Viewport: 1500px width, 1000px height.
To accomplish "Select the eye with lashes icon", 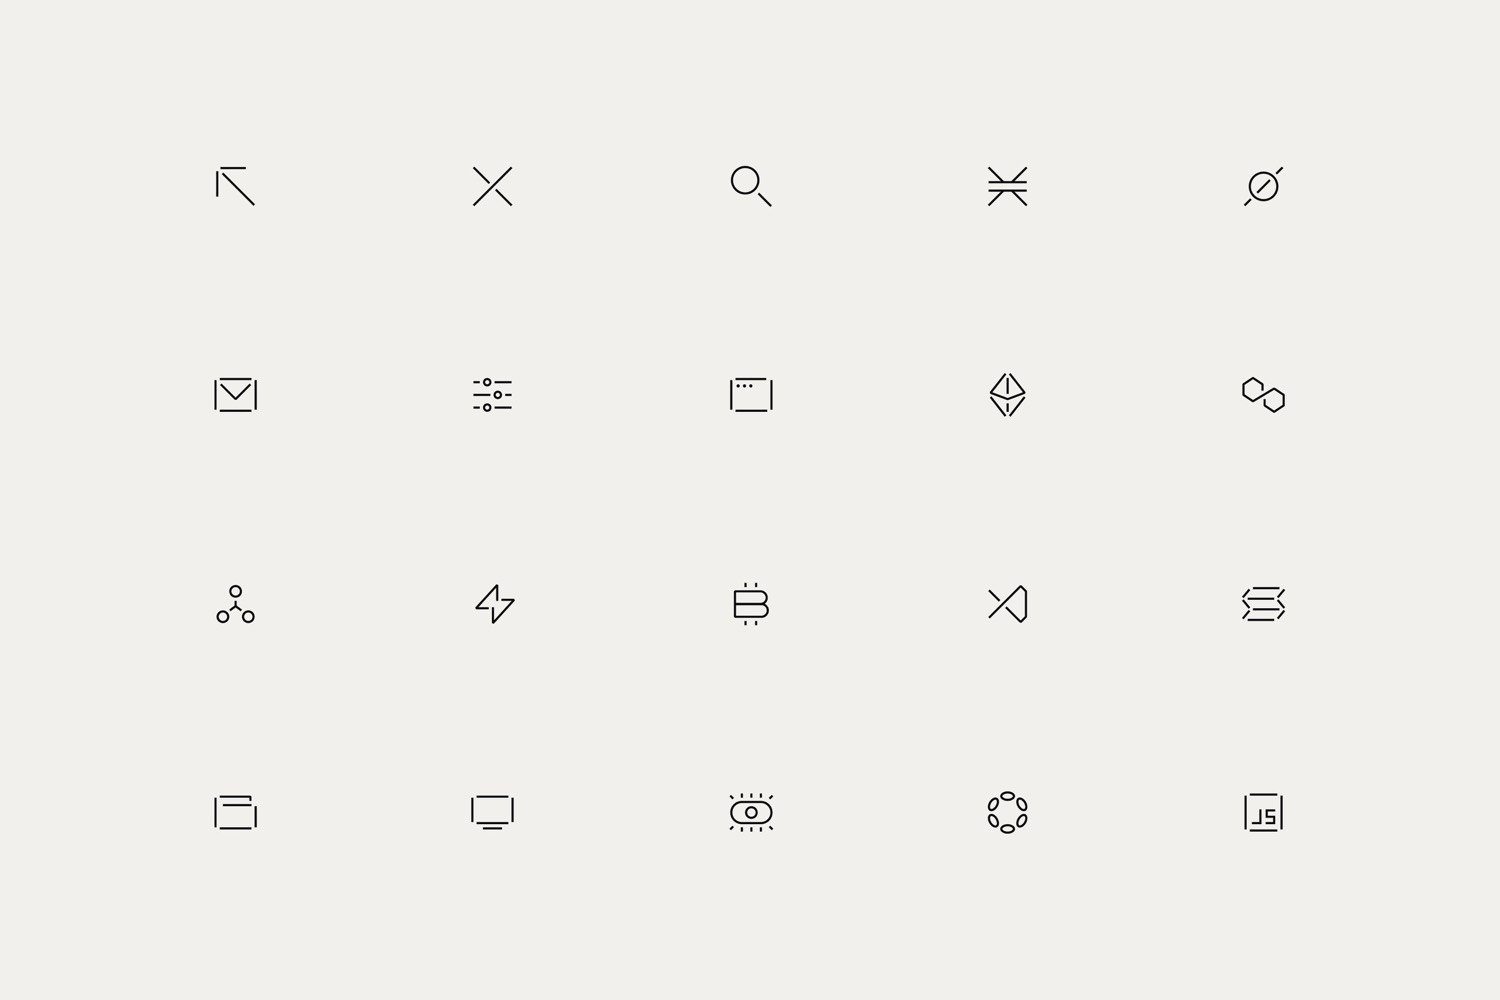I will point(751,812).
